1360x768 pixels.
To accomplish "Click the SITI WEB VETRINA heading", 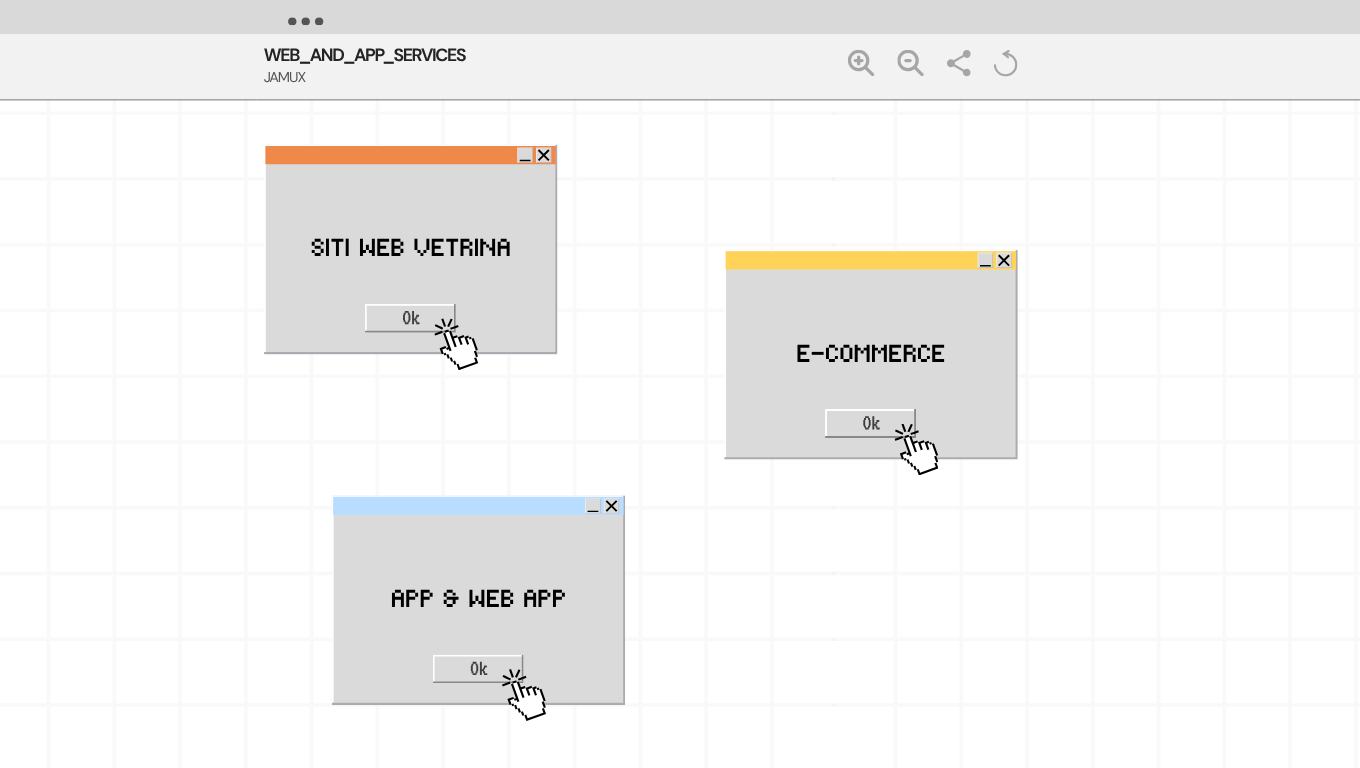I will pyautogui.click(x=411, y=247).
